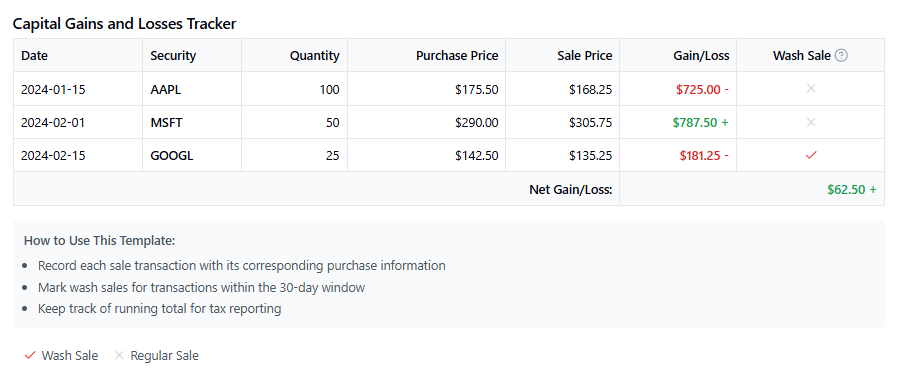Viewport: 899px width, 382px height.
Task: Toggle the wash sale X icon for AAPL
Action: coord(811,88)
